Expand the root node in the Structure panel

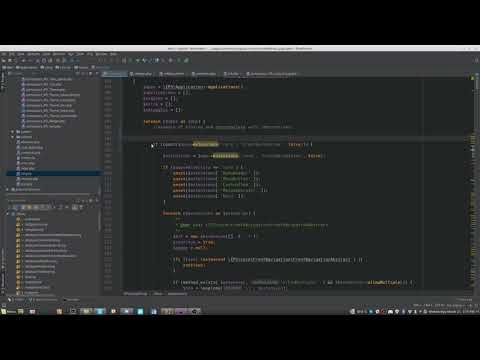point(8,214)
